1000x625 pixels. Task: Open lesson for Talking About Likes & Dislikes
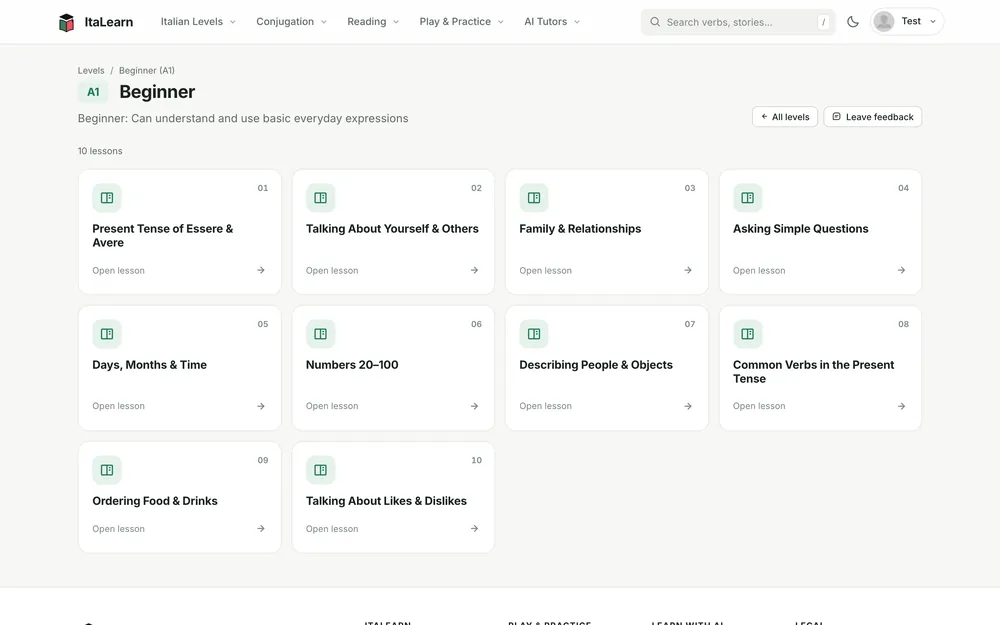coord(332,529)
